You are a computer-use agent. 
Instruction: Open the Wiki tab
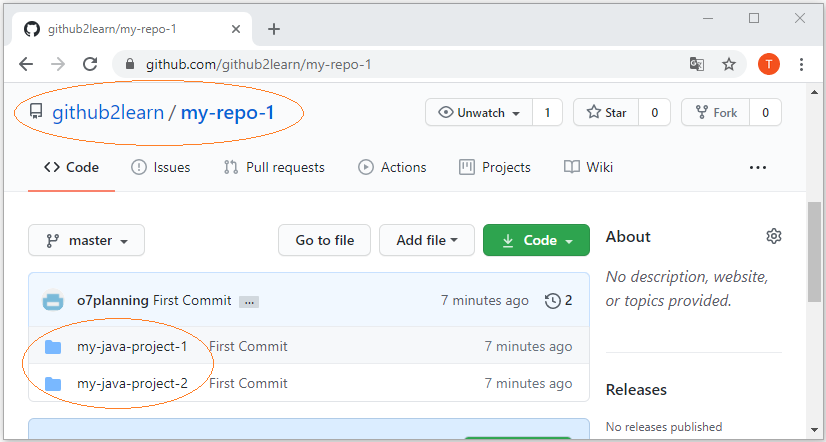coord(588,168)
